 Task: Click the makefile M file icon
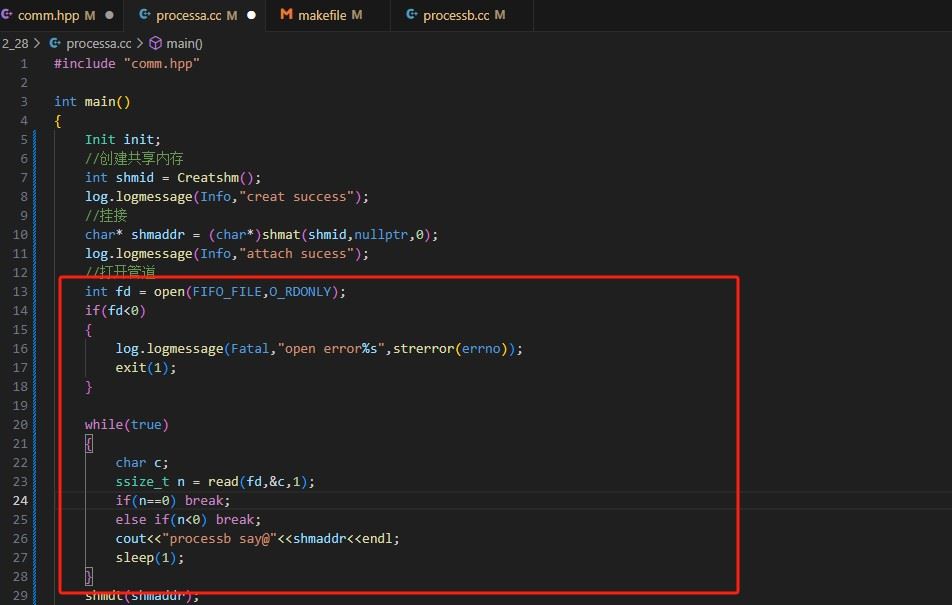(x=286, y=15)
